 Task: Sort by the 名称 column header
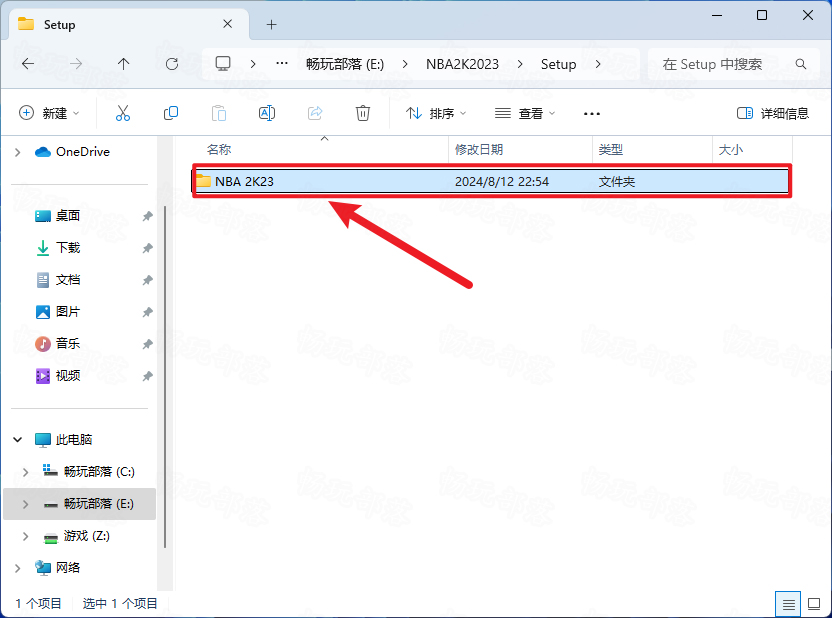tap(320, 150)
